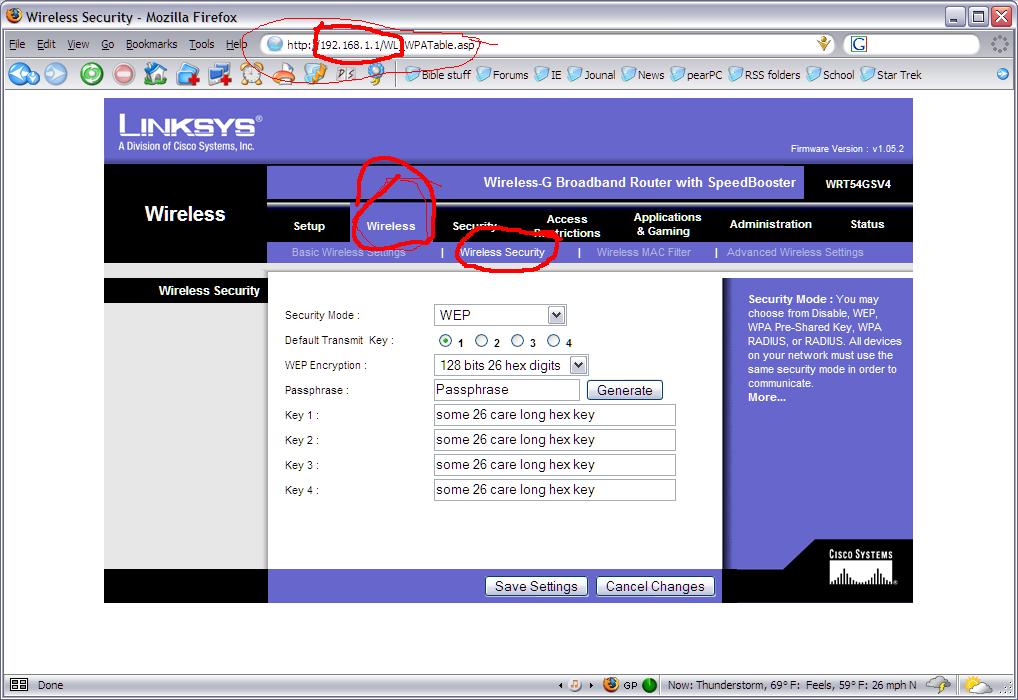Viewport: 1018px width, 700px height.
Task: Go to the Home page icon
Action: 155,74
